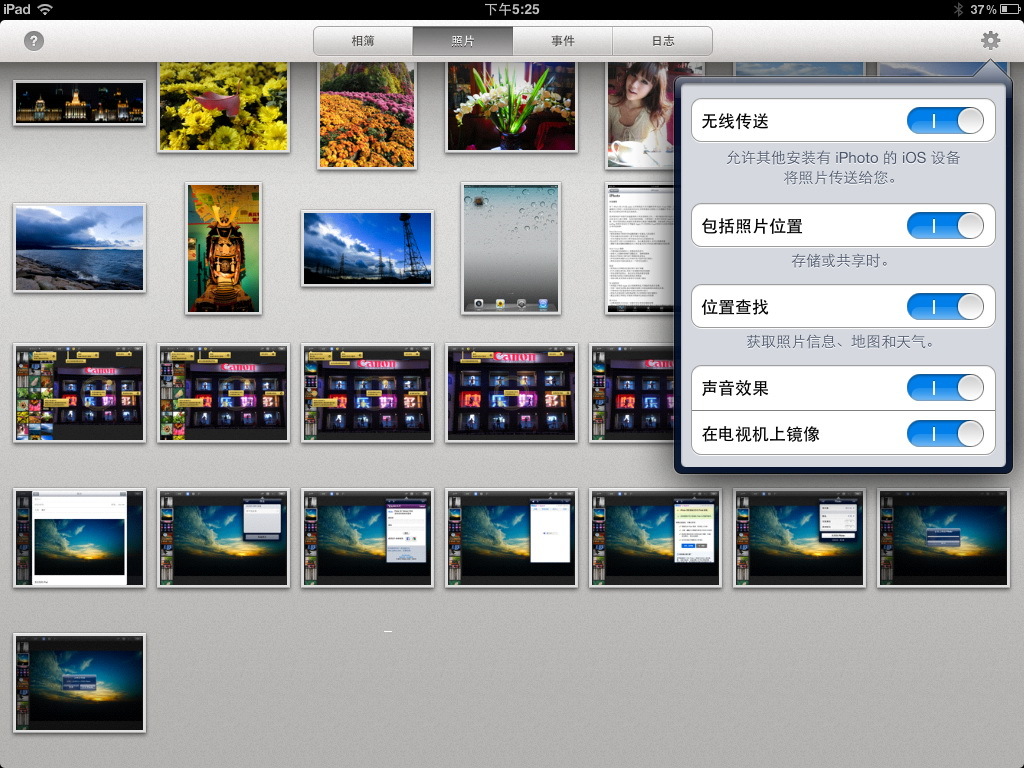The image size is (1024, 768).
Task: Open the Help question mark icon
Action: pos(33,41)
